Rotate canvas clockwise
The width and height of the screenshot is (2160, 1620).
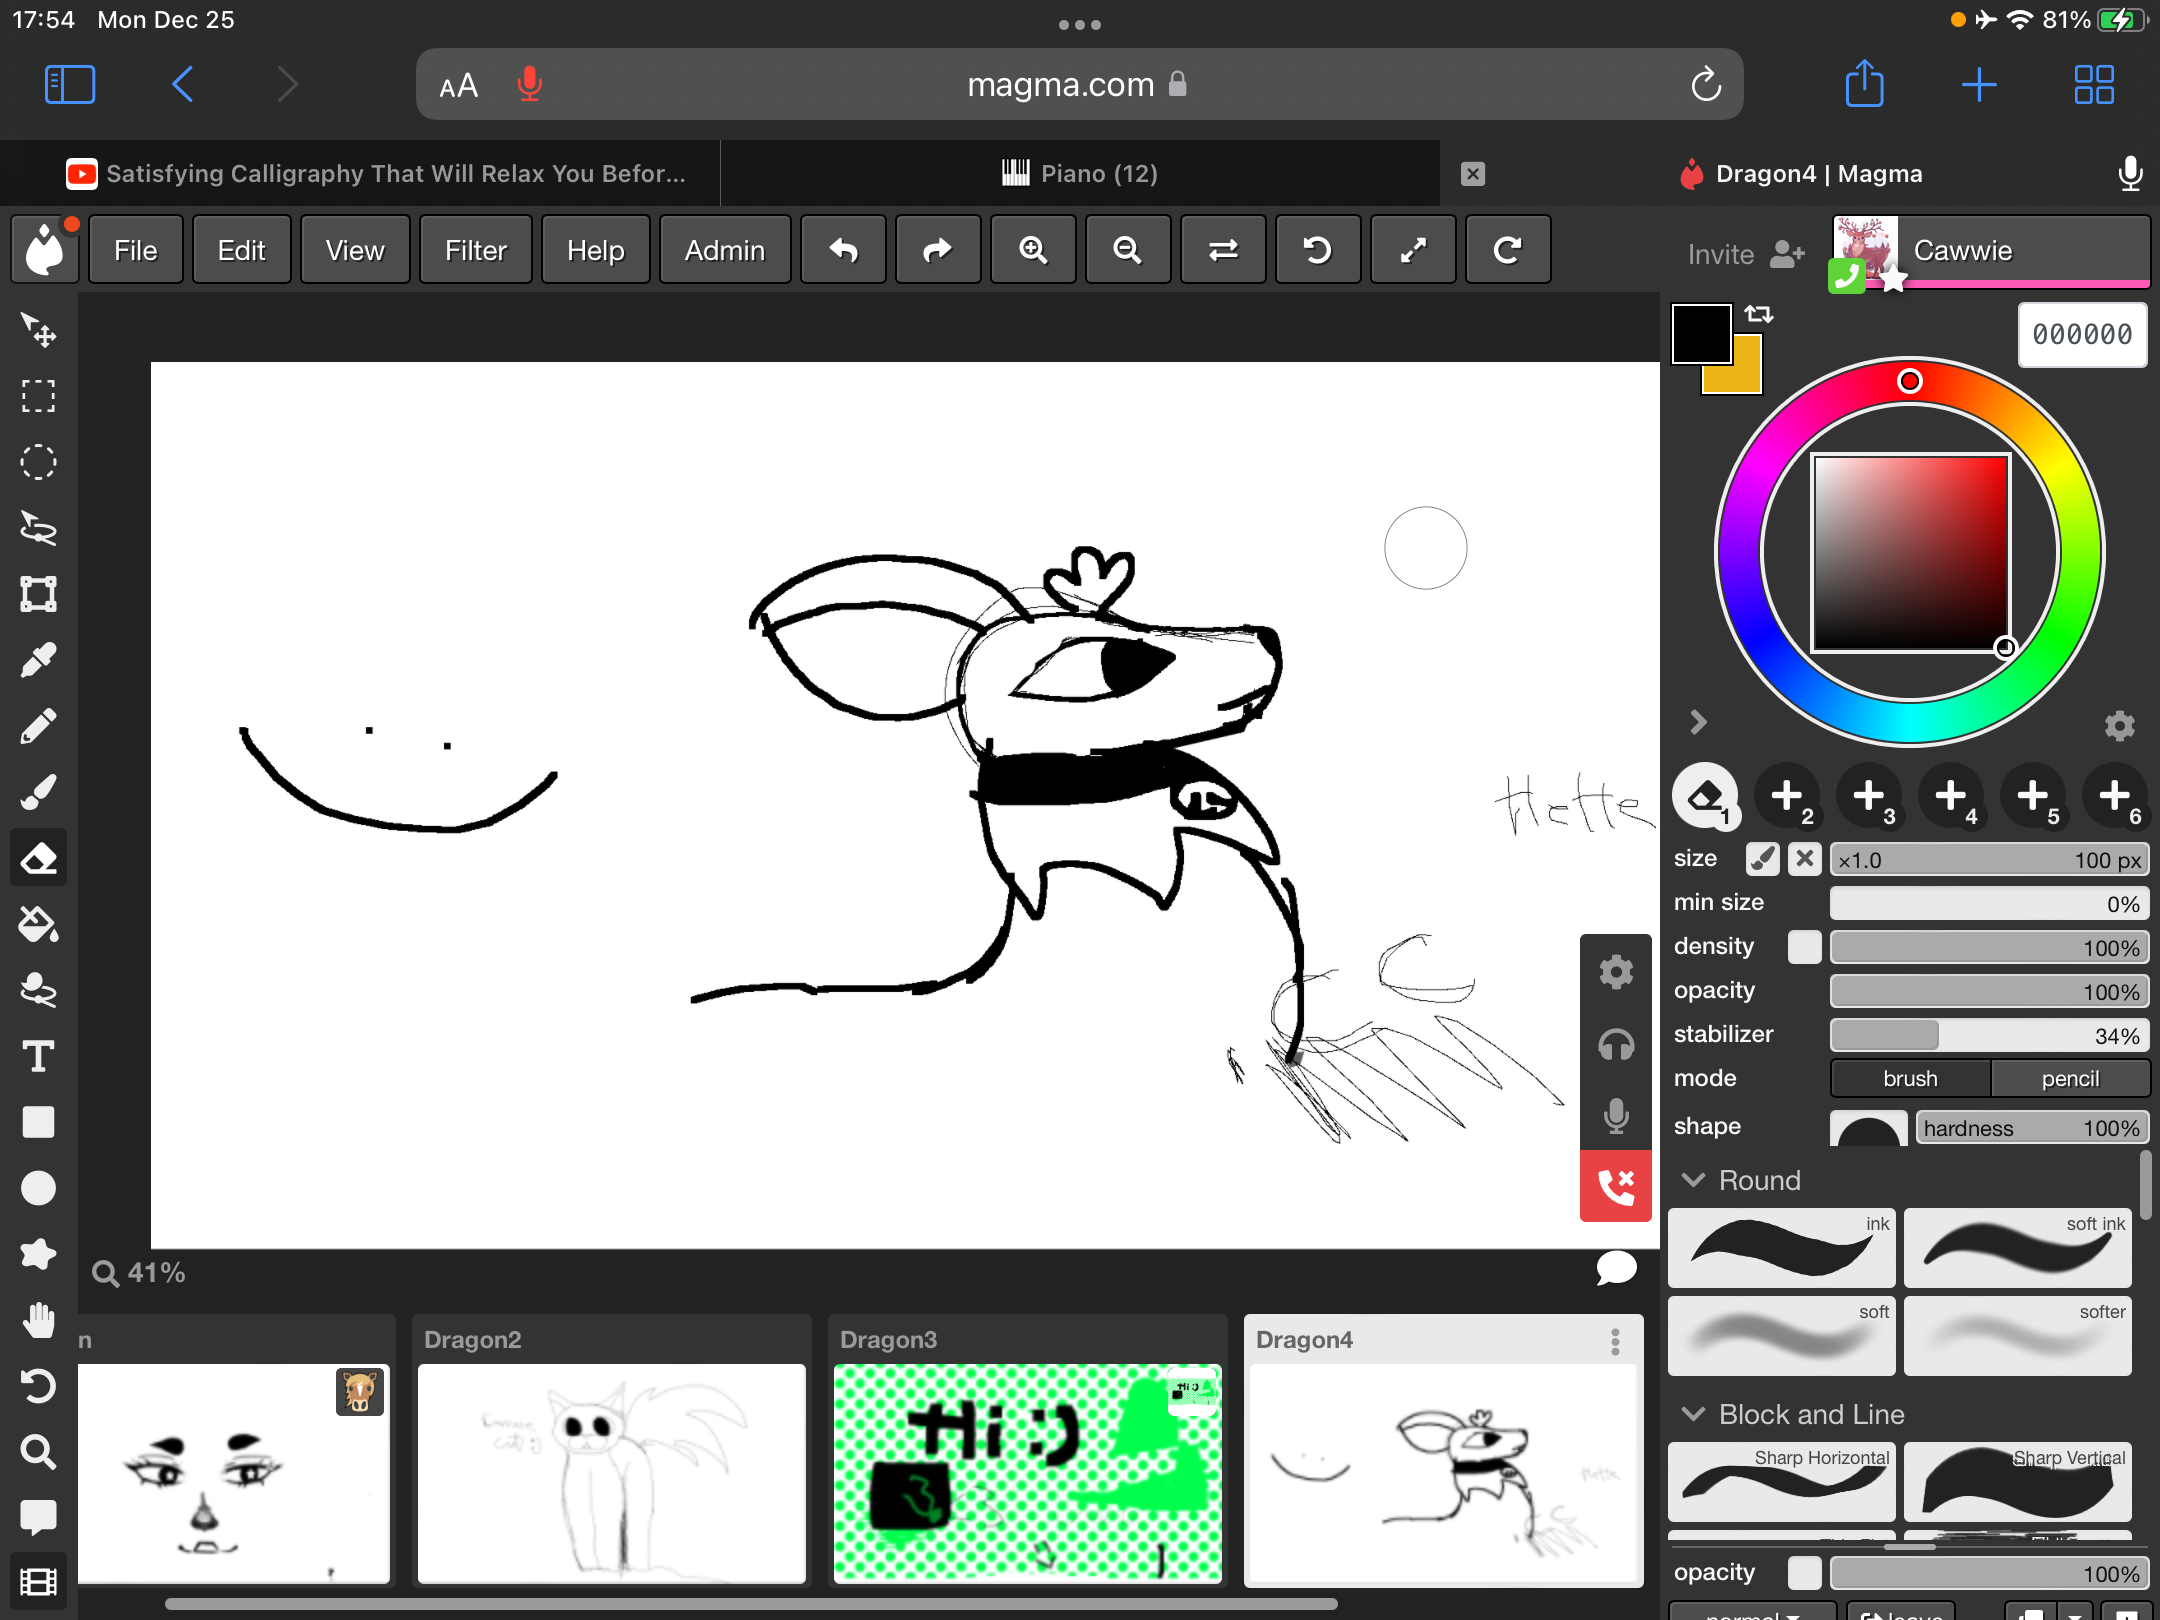[1508, 250]
